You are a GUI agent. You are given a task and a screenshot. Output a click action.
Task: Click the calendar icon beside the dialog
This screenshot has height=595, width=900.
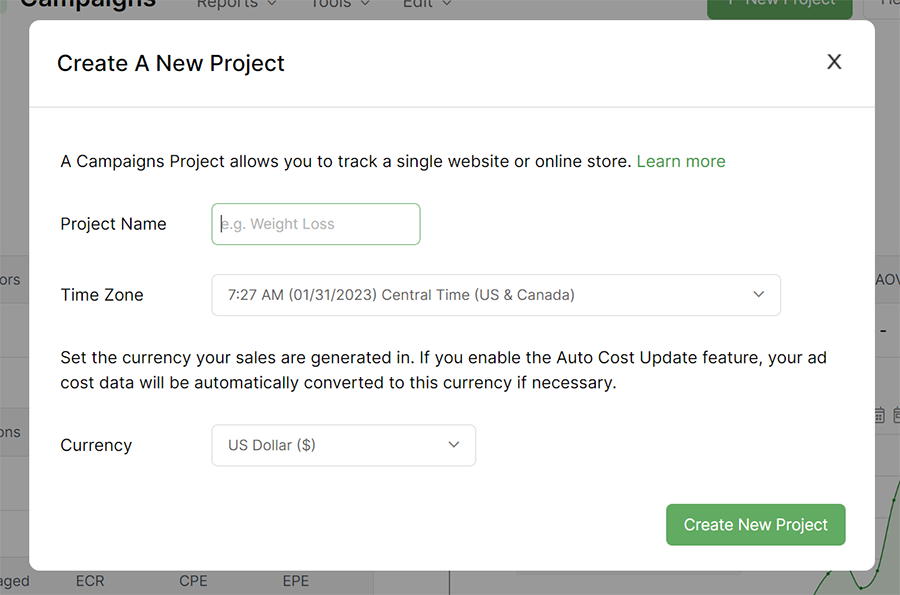(880, 415)
